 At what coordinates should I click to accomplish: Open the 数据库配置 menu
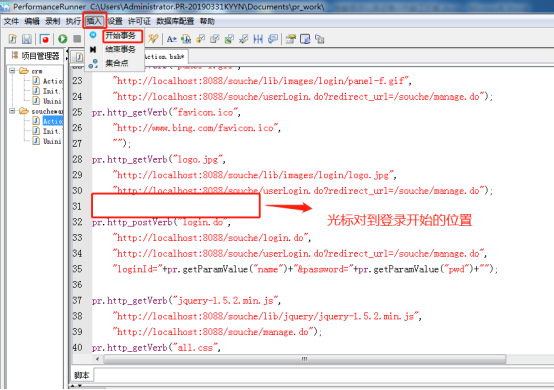175,21
